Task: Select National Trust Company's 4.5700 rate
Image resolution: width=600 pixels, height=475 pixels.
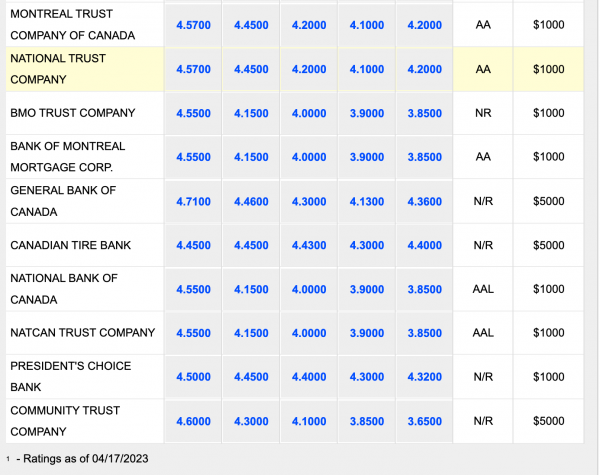Action: click(192, 70)
